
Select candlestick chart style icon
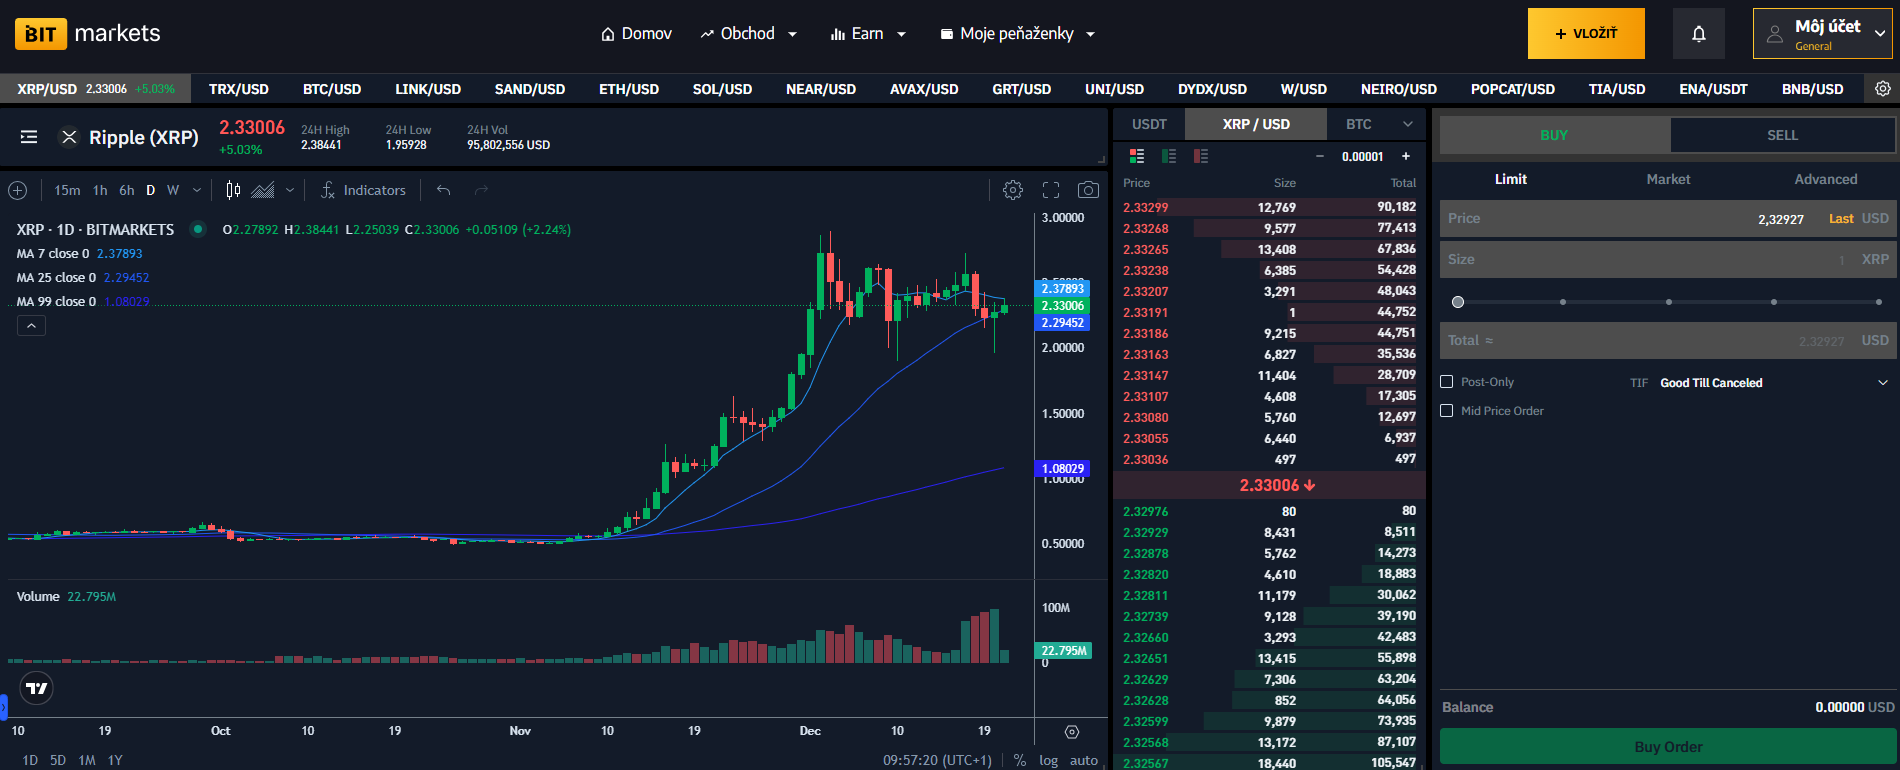(x=233, y=190)
